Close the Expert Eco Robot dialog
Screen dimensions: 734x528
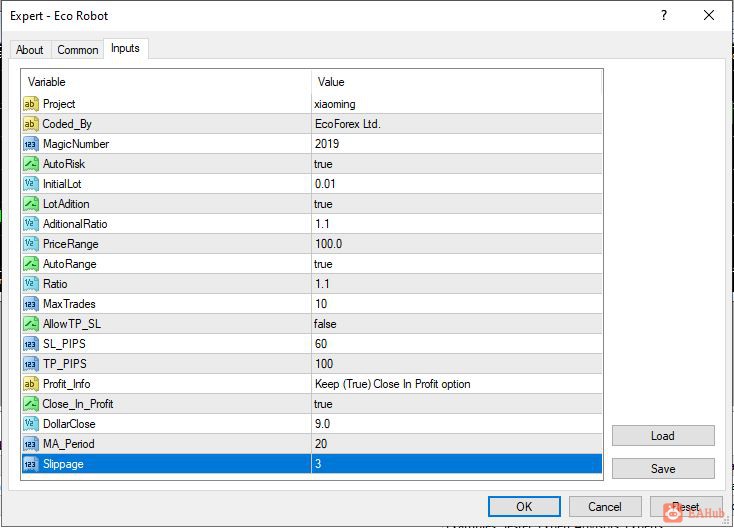tap(709, 15)
